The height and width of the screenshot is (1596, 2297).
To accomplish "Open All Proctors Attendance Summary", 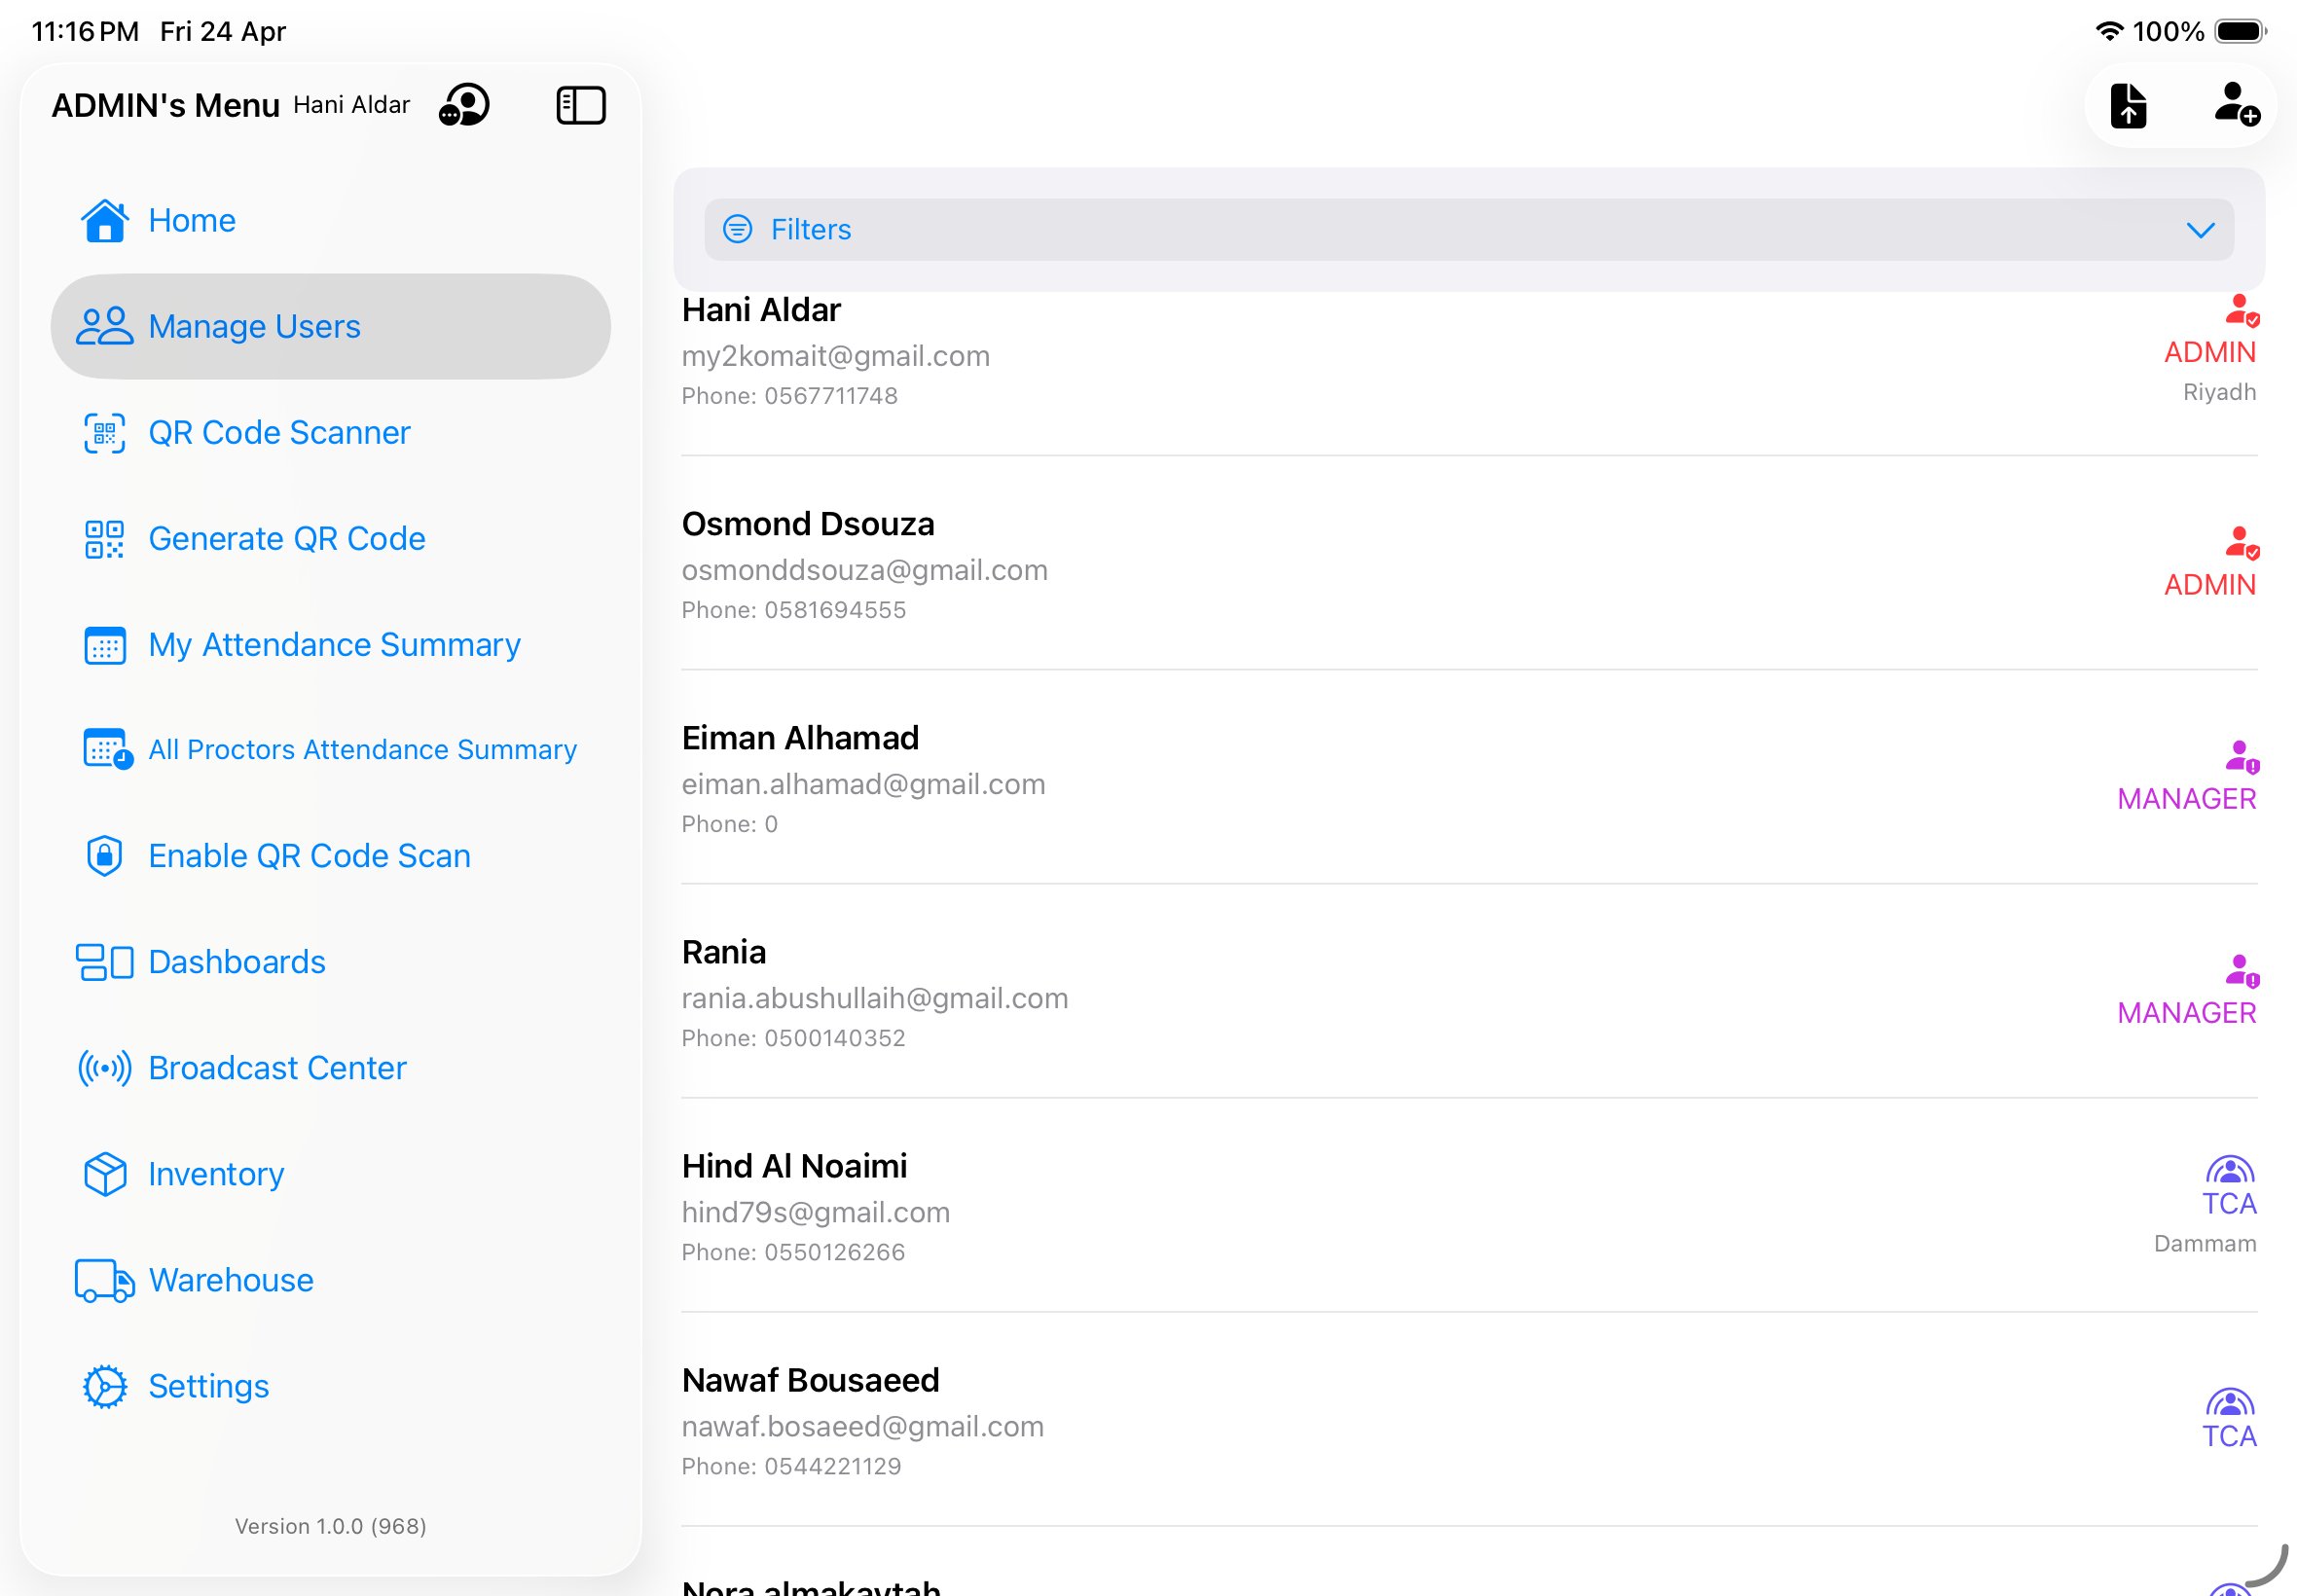I will (x=362, y=749).
